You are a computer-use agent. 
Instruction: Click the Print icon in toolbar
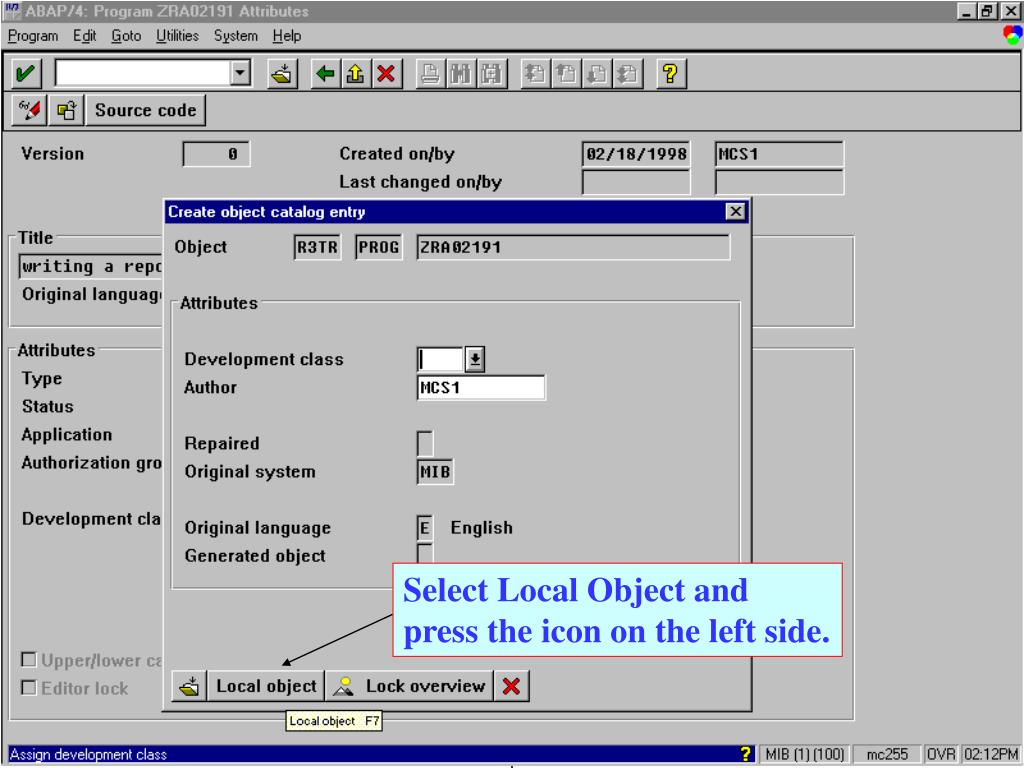(x=430, y=73)
